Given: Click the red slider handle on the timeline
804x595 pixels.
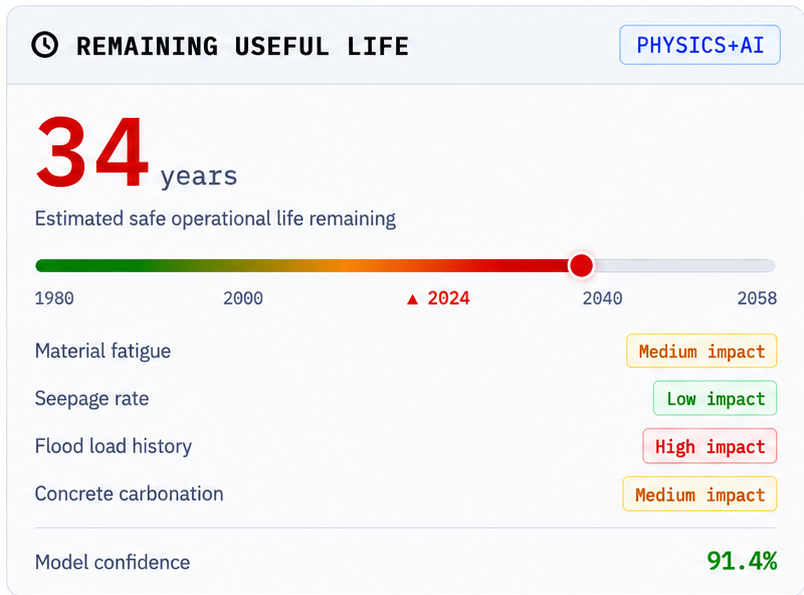Looking at the screenshot, I should [x=581, y=265].
